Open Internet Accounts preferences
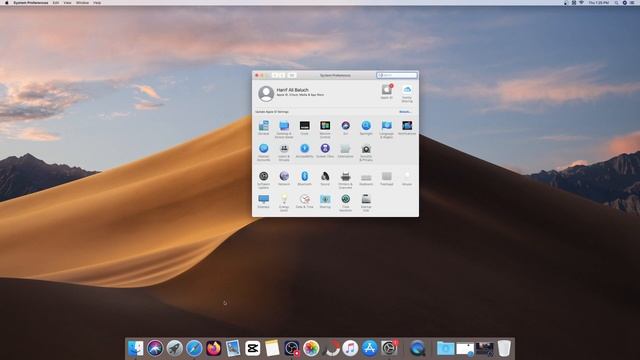 pos(264,152)
